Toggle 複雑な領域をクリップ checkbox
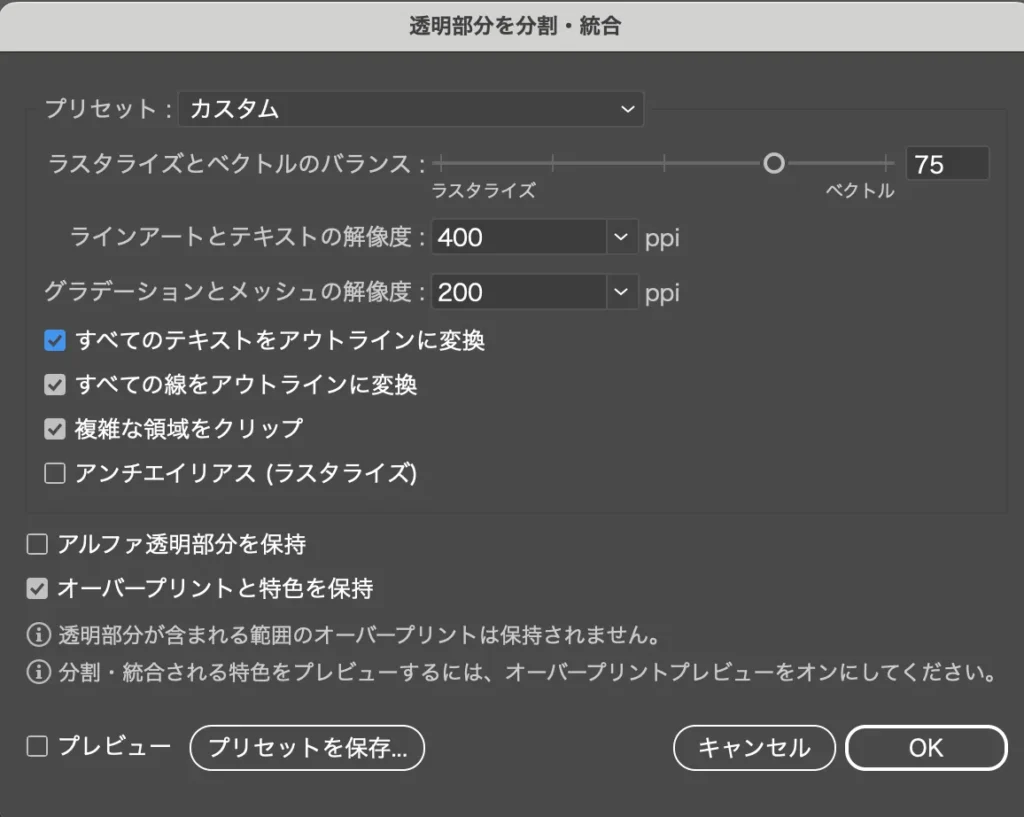This screenshot has width=1024, height=817. tap(55, 429)
